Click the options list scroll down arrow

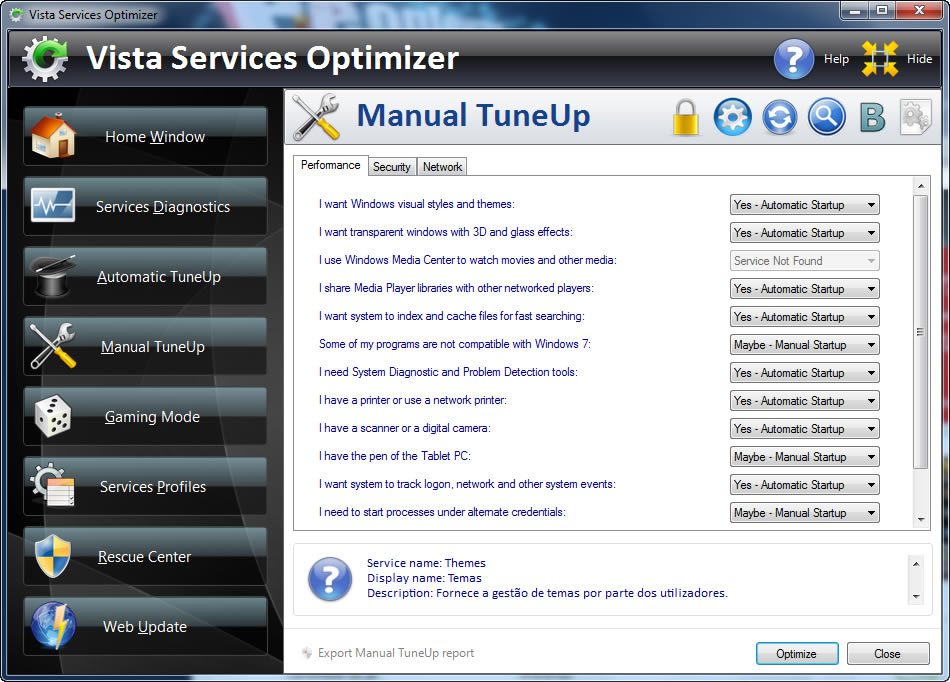click(x=921, y=519)
